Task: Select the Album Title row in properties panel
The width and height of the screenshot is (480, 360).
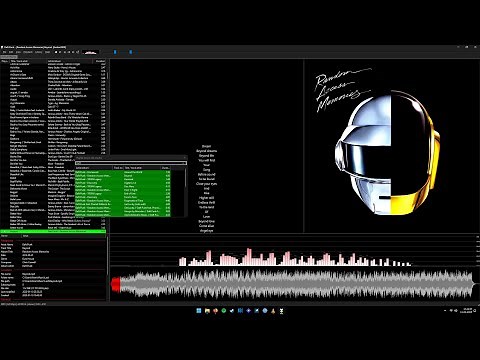Action: [53, 252]
